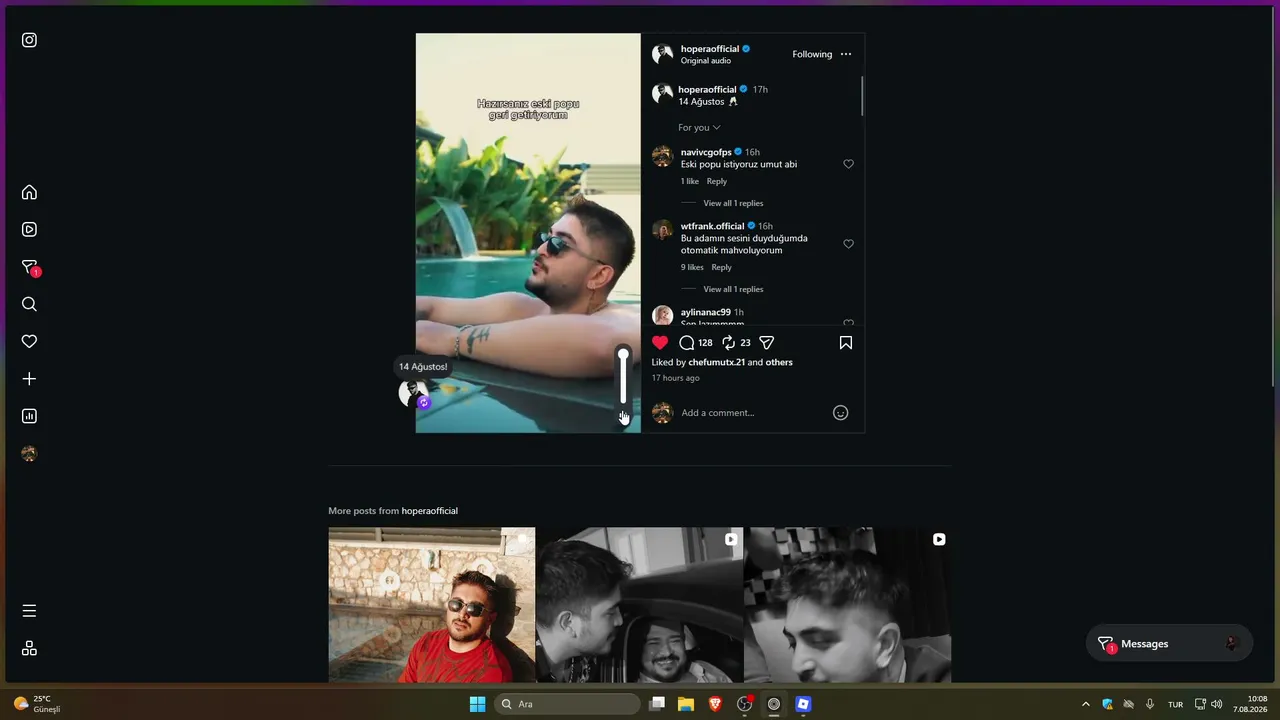Like the wtfrank.official comment

[x=848, y=244]
